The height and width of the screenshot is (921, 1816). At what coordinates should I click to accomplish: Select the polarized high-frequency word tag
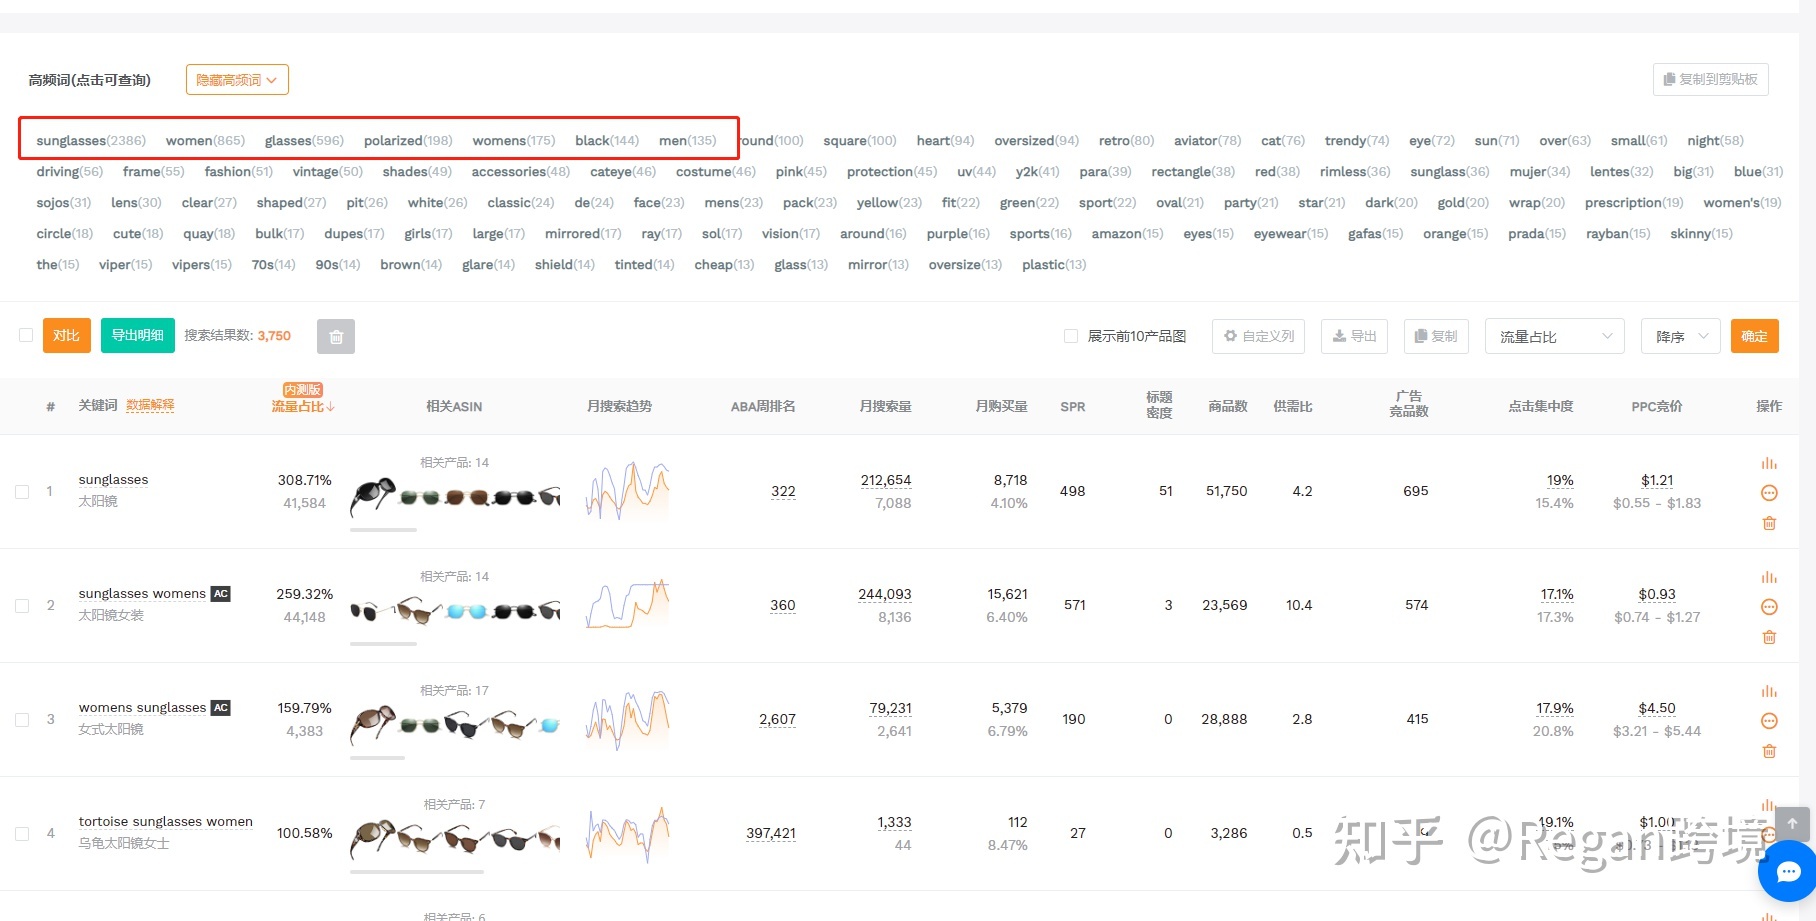pos(407,141)
